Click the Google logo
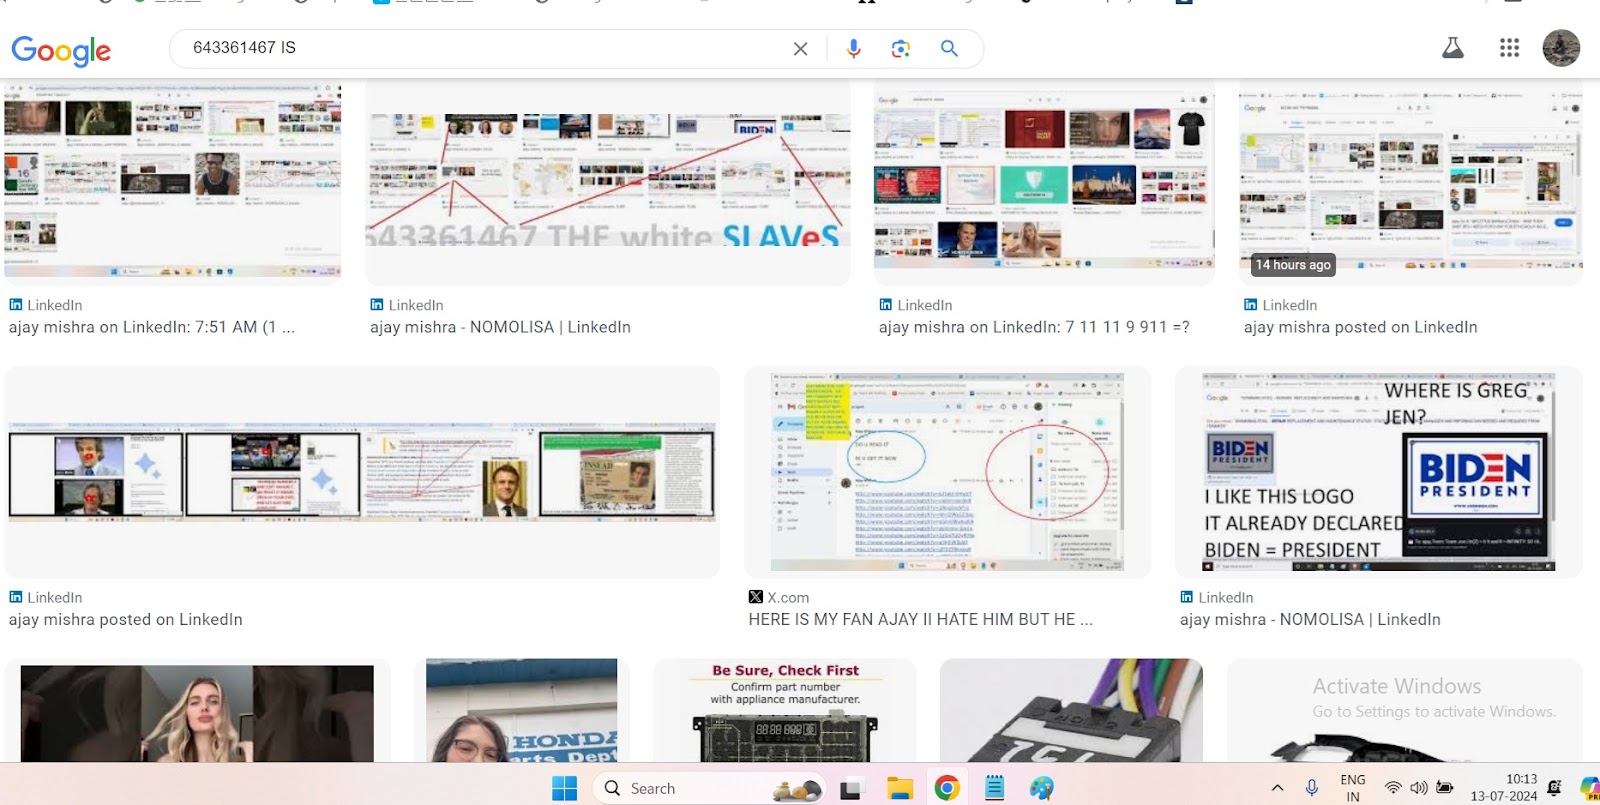The height and width of the screenshot is (805, 1600). pos(61,50)
